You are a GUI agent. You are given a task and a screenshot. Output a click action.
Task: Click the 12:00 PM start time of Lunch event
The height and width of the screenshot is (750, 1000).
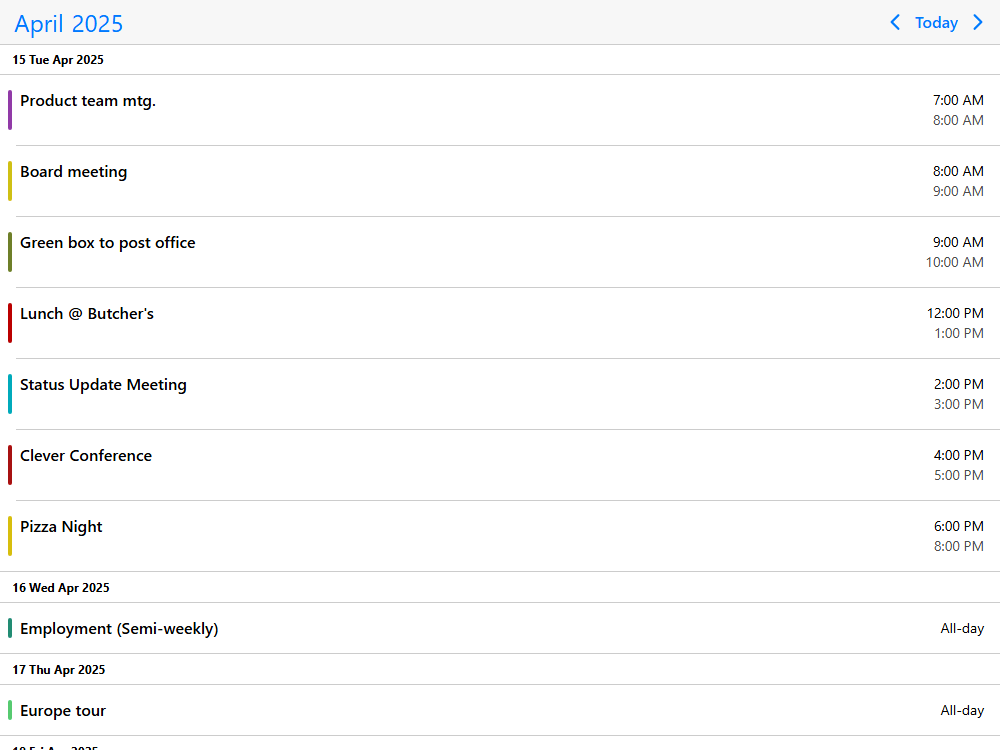[x=955, y=313]
